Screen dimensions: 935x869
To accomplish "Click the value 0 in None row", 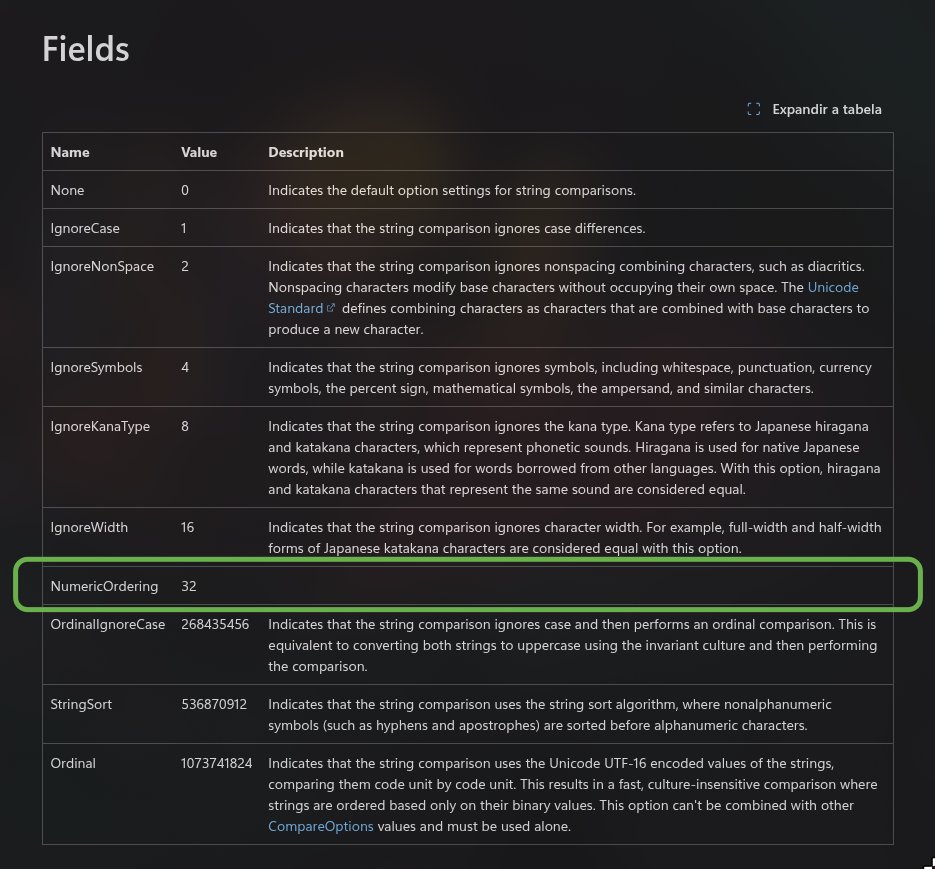I will point(185,190).
